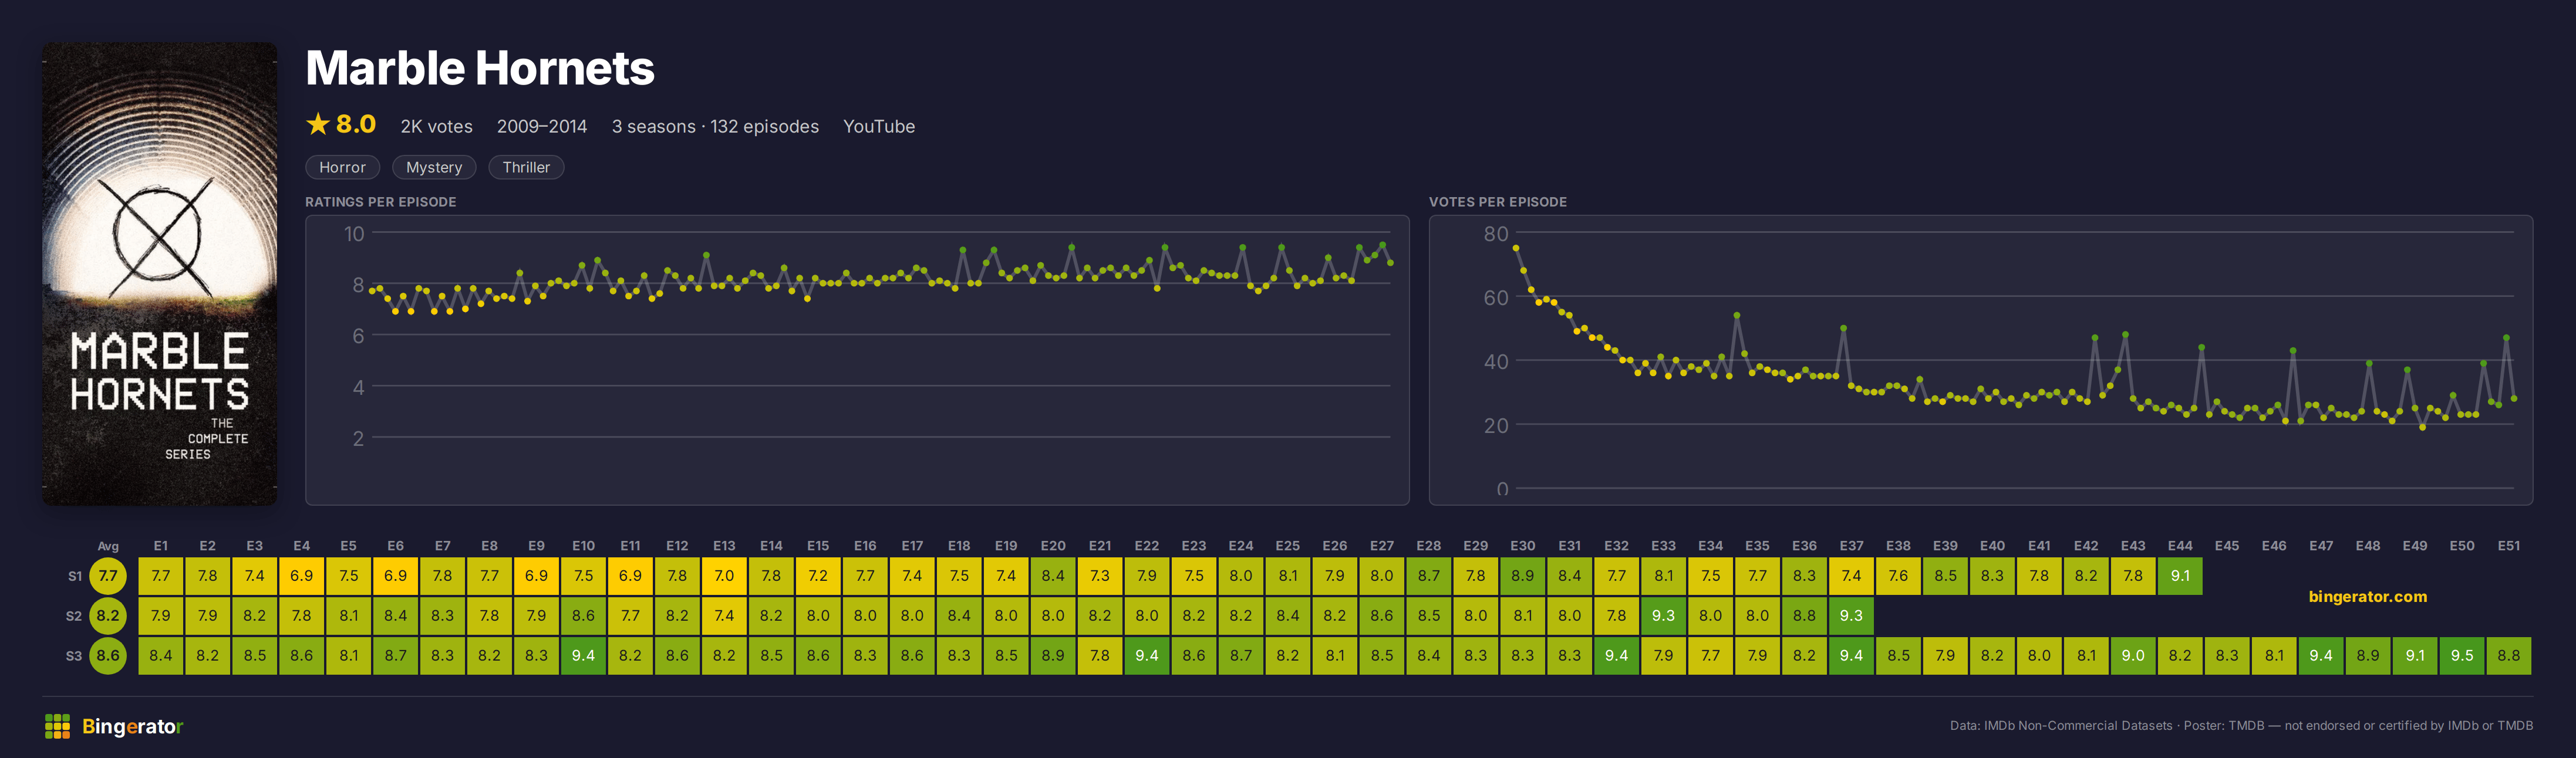The height and width of the screenshot is (758, 2576).
Task: Click first data point in votes chart
Action: coord(1516,248)
